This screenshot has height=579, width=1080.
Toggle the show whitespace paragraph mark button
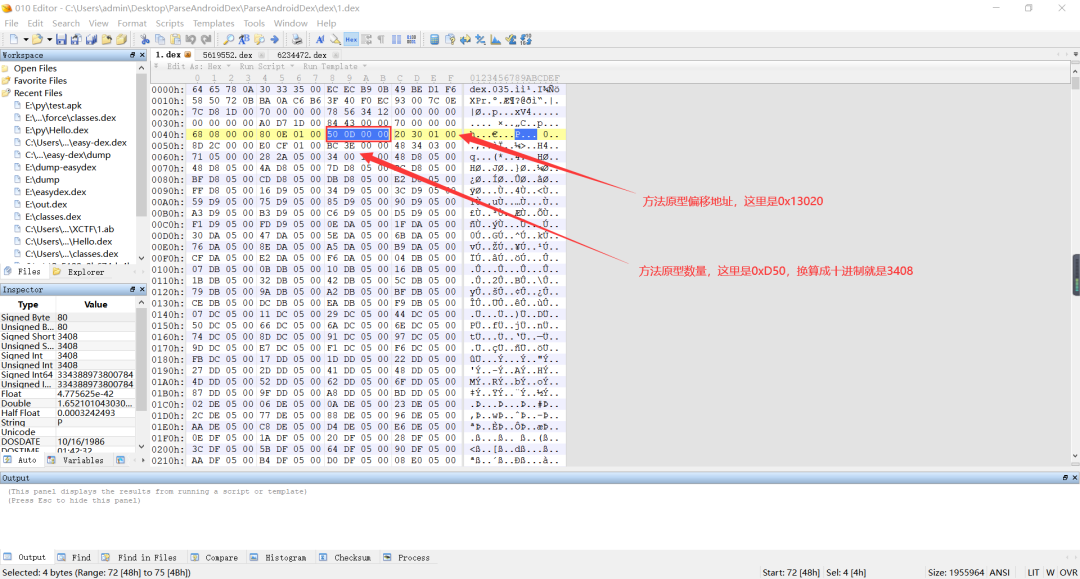(x=381, y=39)
